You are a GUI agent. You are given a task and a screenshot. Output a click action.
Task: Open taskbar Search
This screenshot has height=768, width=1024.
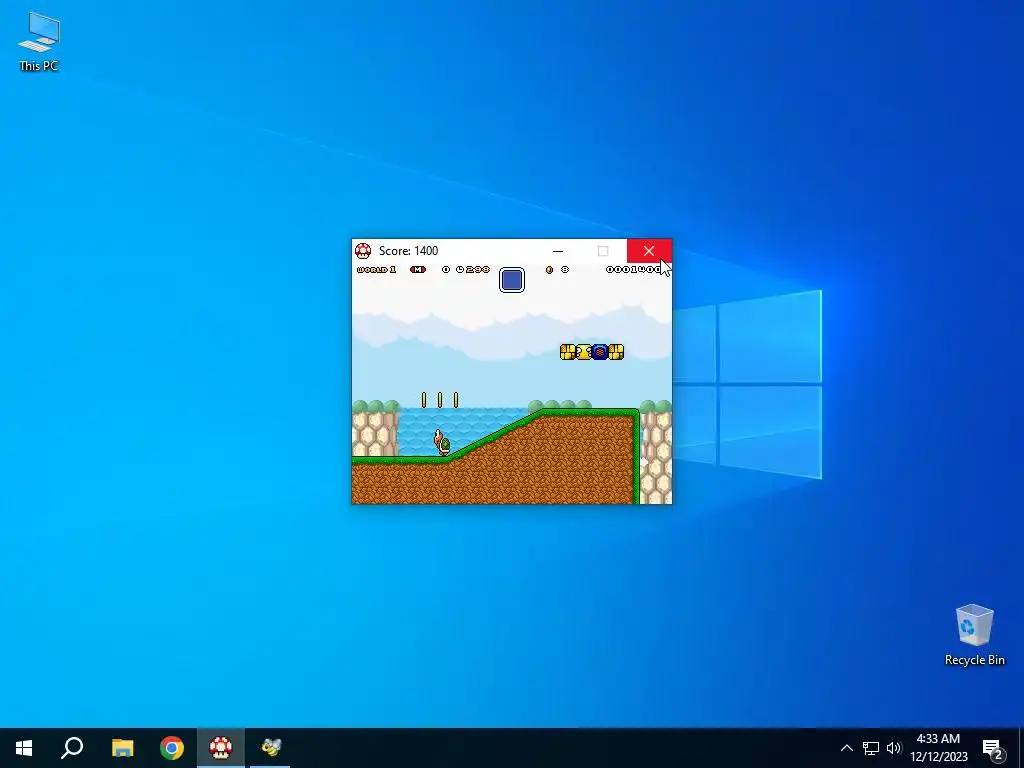click(72, 748)
